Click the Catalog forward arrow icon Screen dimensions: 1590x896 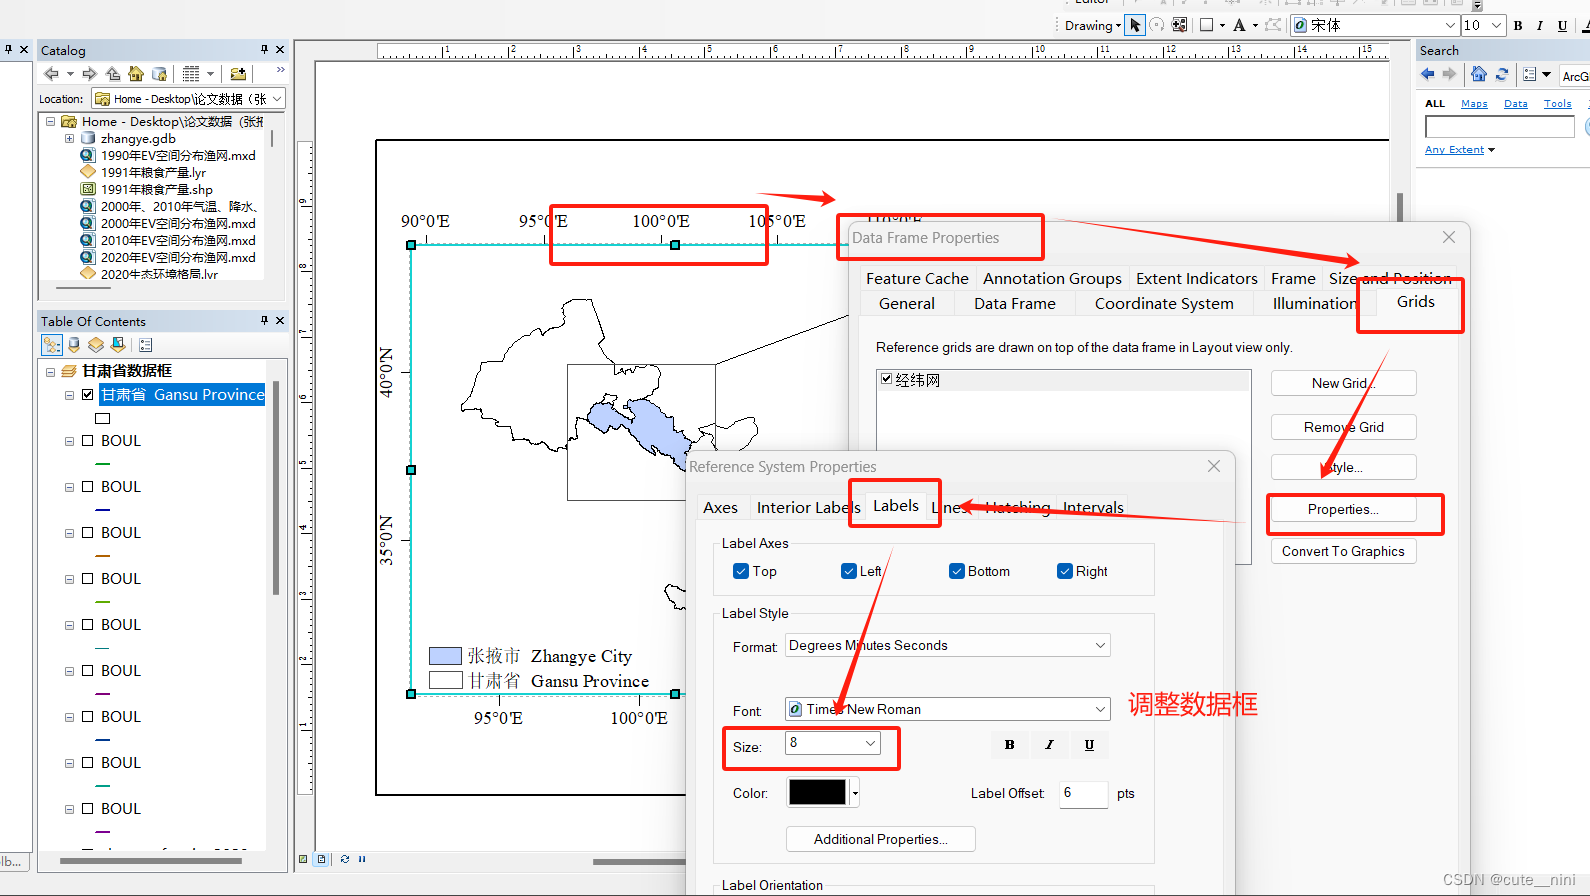89,74
